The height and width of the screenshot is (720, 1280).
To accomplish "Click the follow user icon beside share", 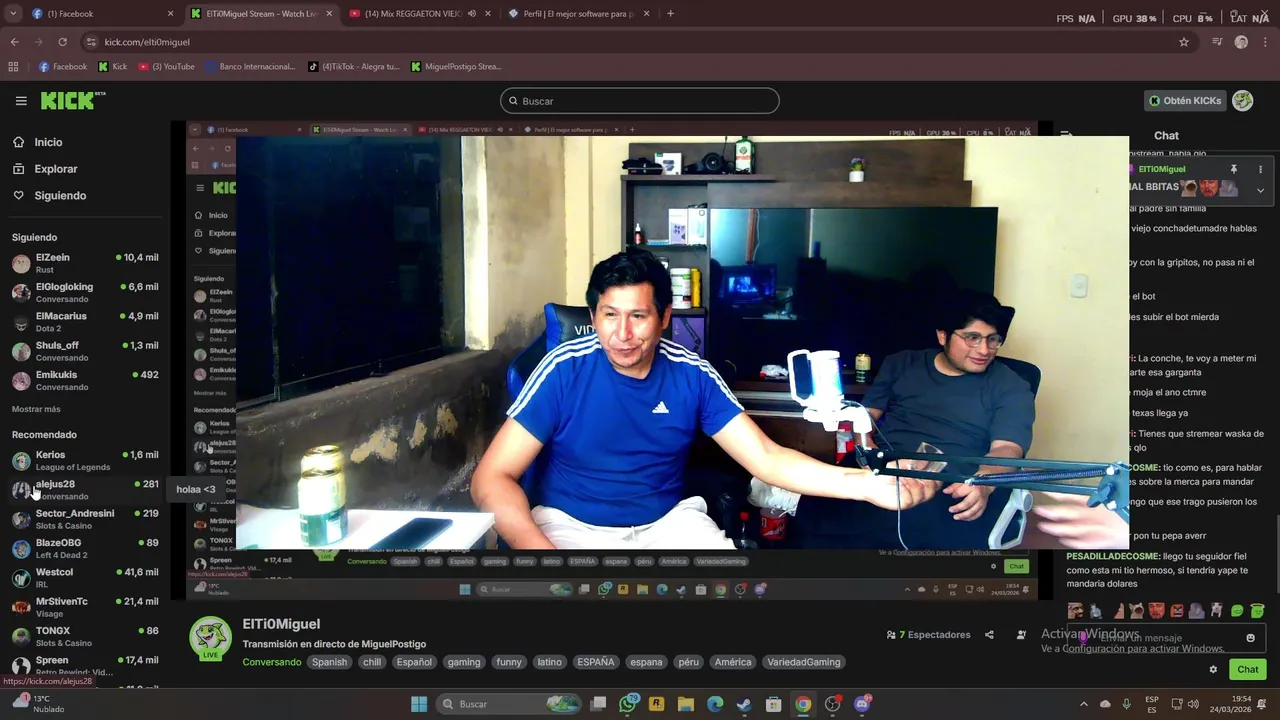I will tap(1021, 635).
